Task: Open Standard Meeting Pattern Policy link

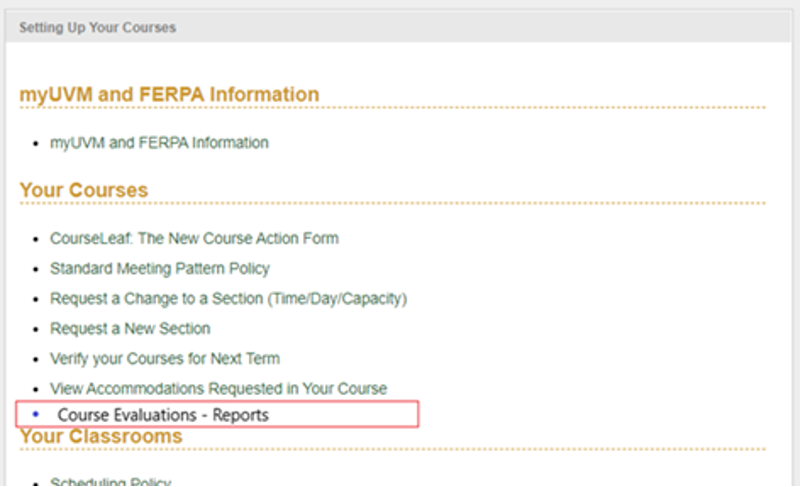Action: click(x=160, y=269)
